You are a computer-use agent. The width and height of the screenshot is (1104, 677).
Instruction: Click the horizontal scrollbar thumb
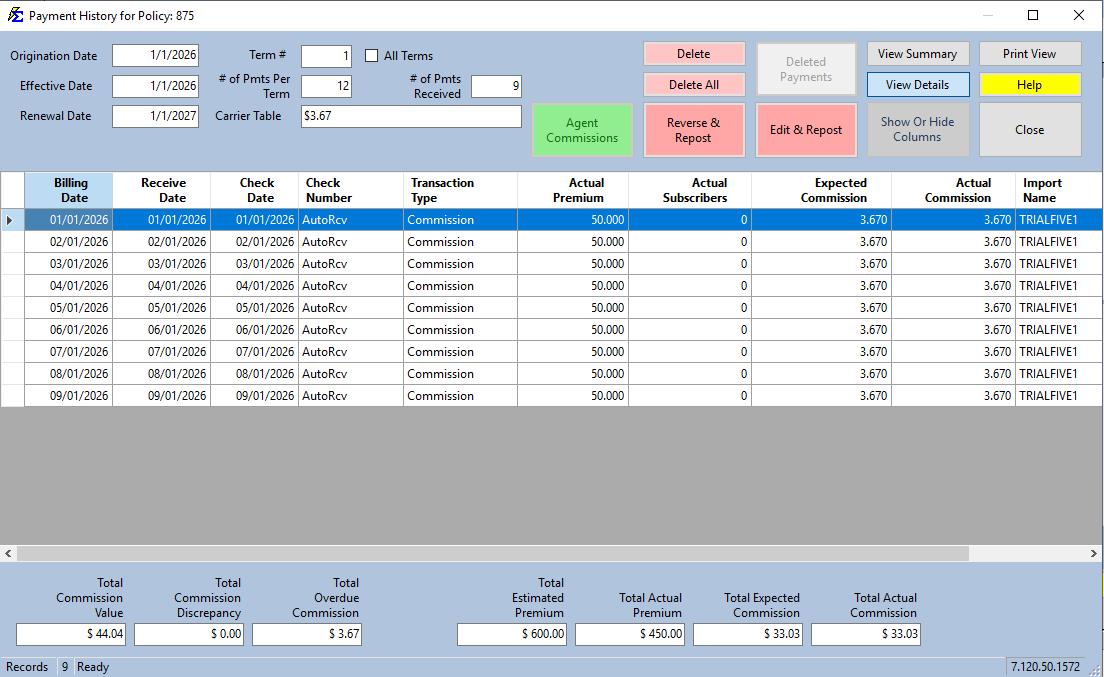tap(493, 554)
